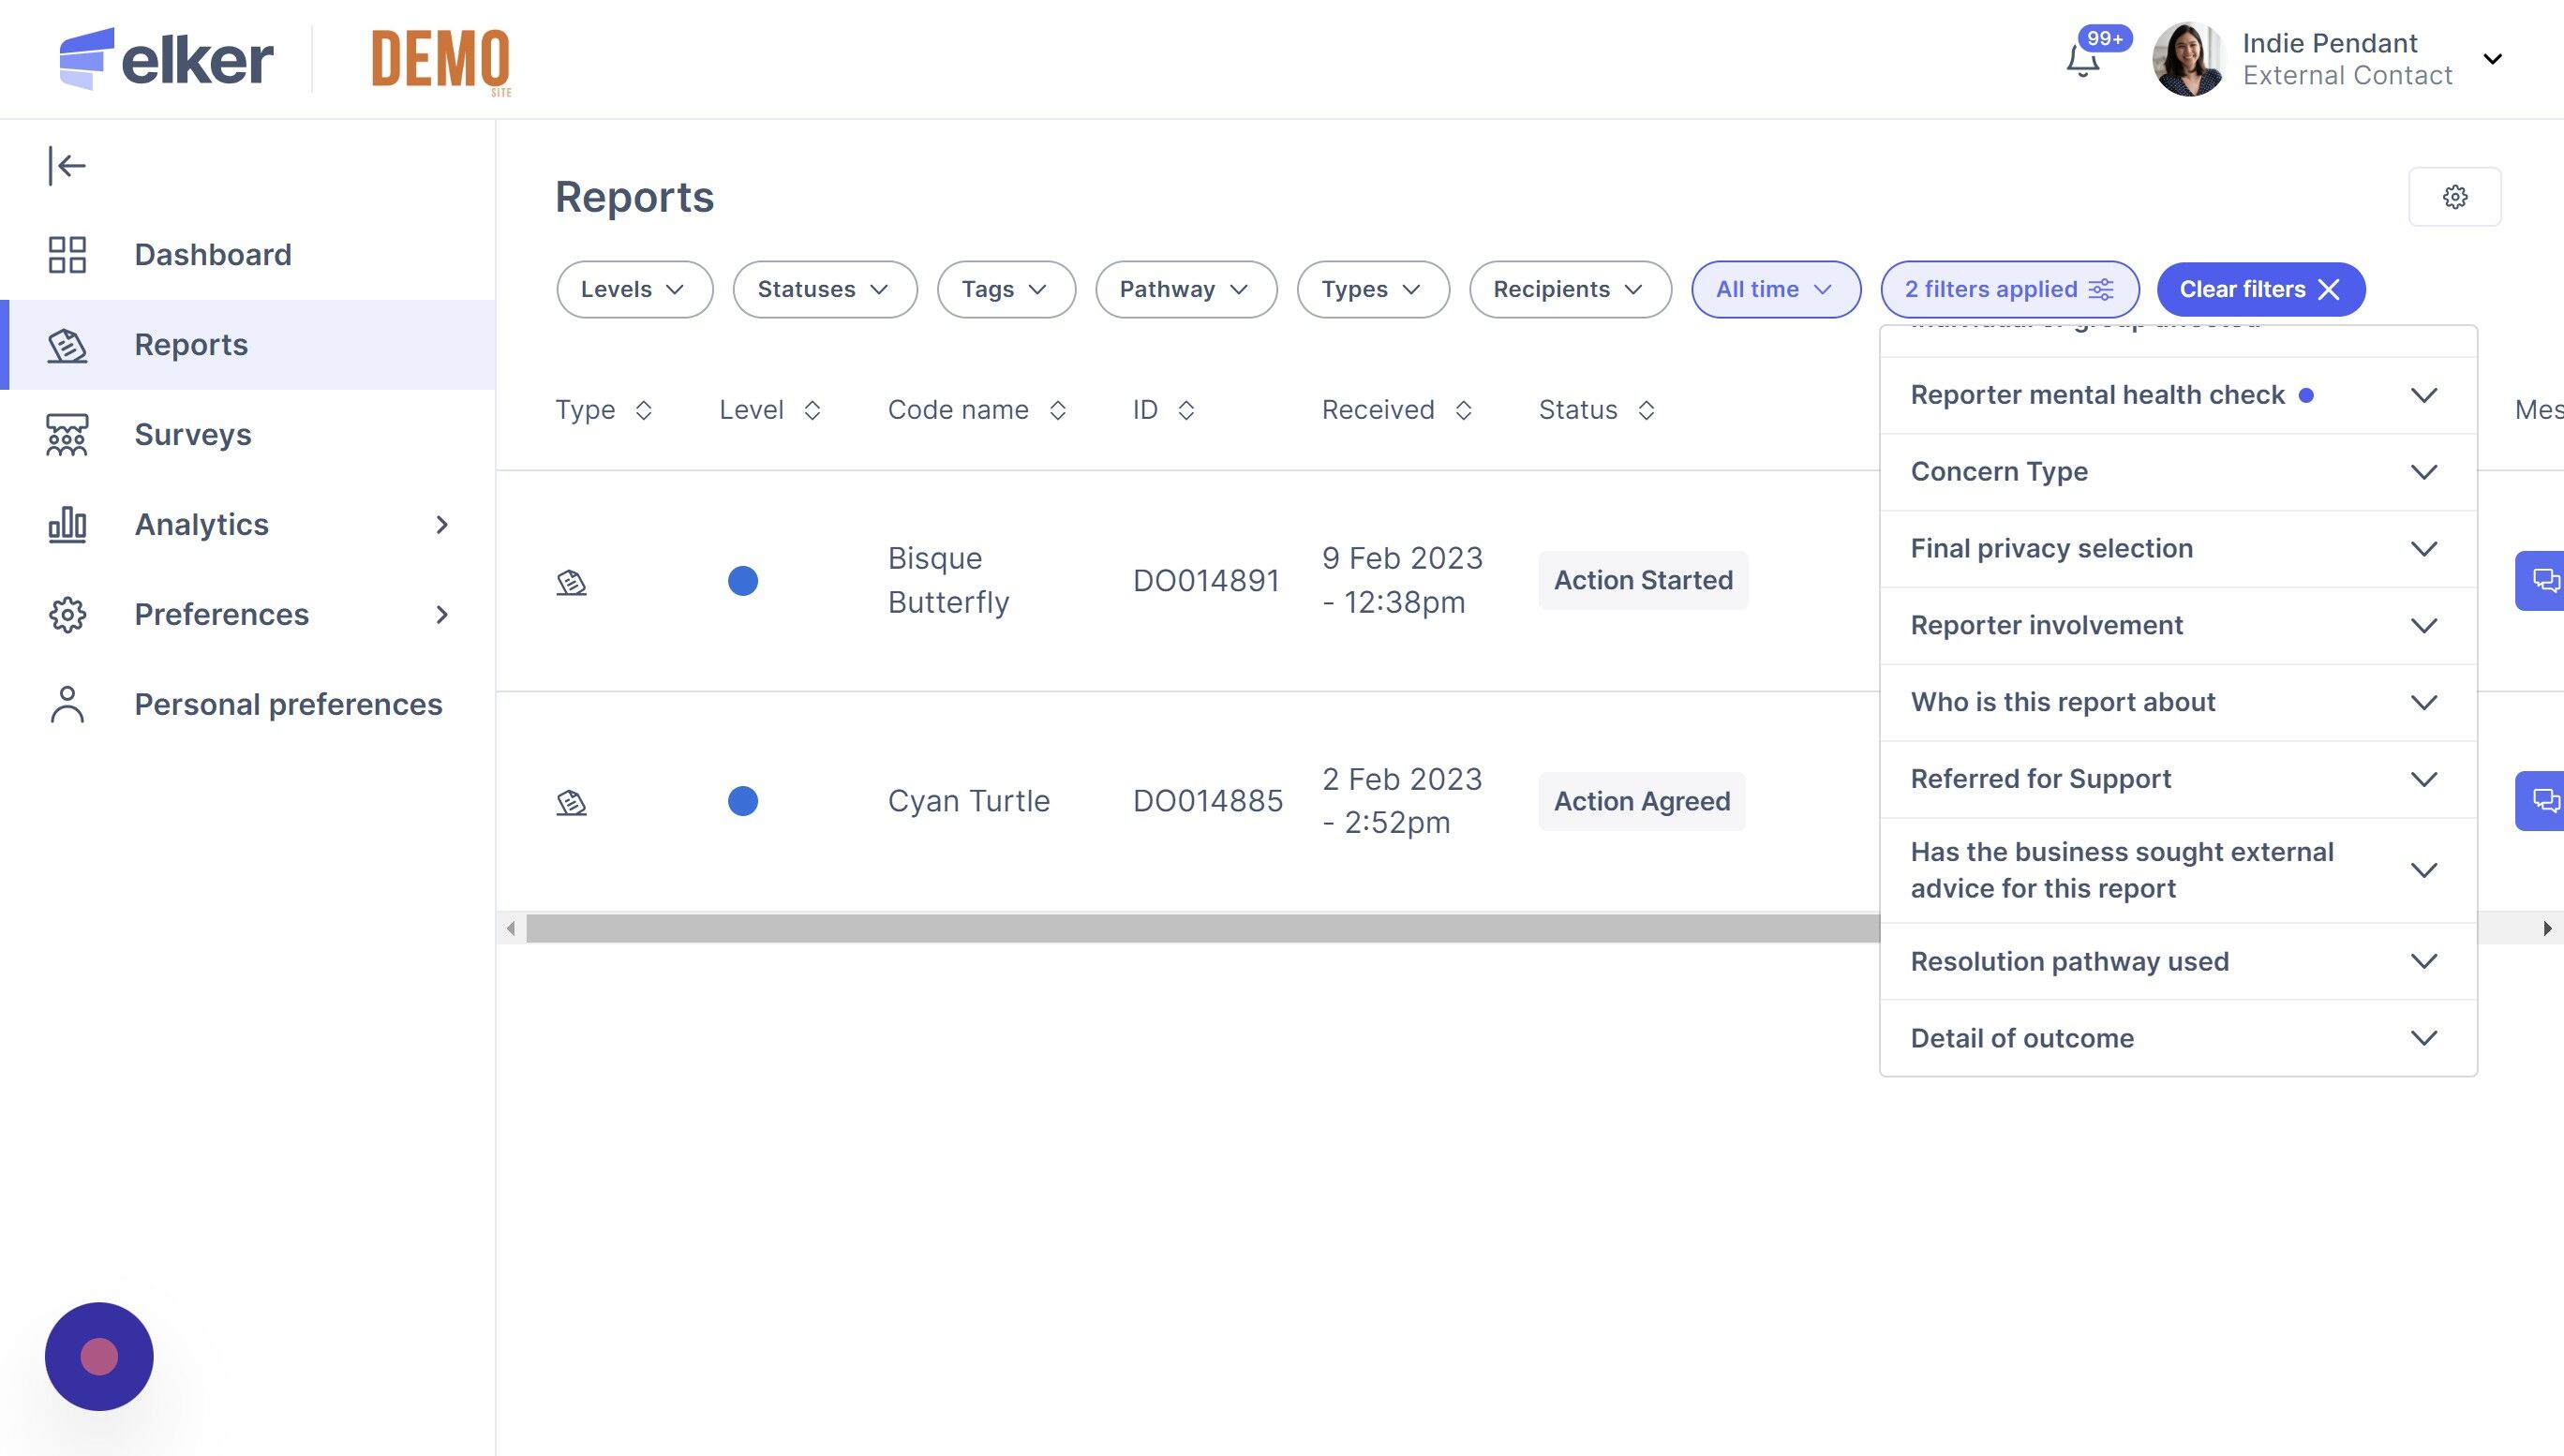The width and height of the screenshot is (2564, 1456).
Task: Click the 2 filters applied button
Action: tap(2008, 290)
